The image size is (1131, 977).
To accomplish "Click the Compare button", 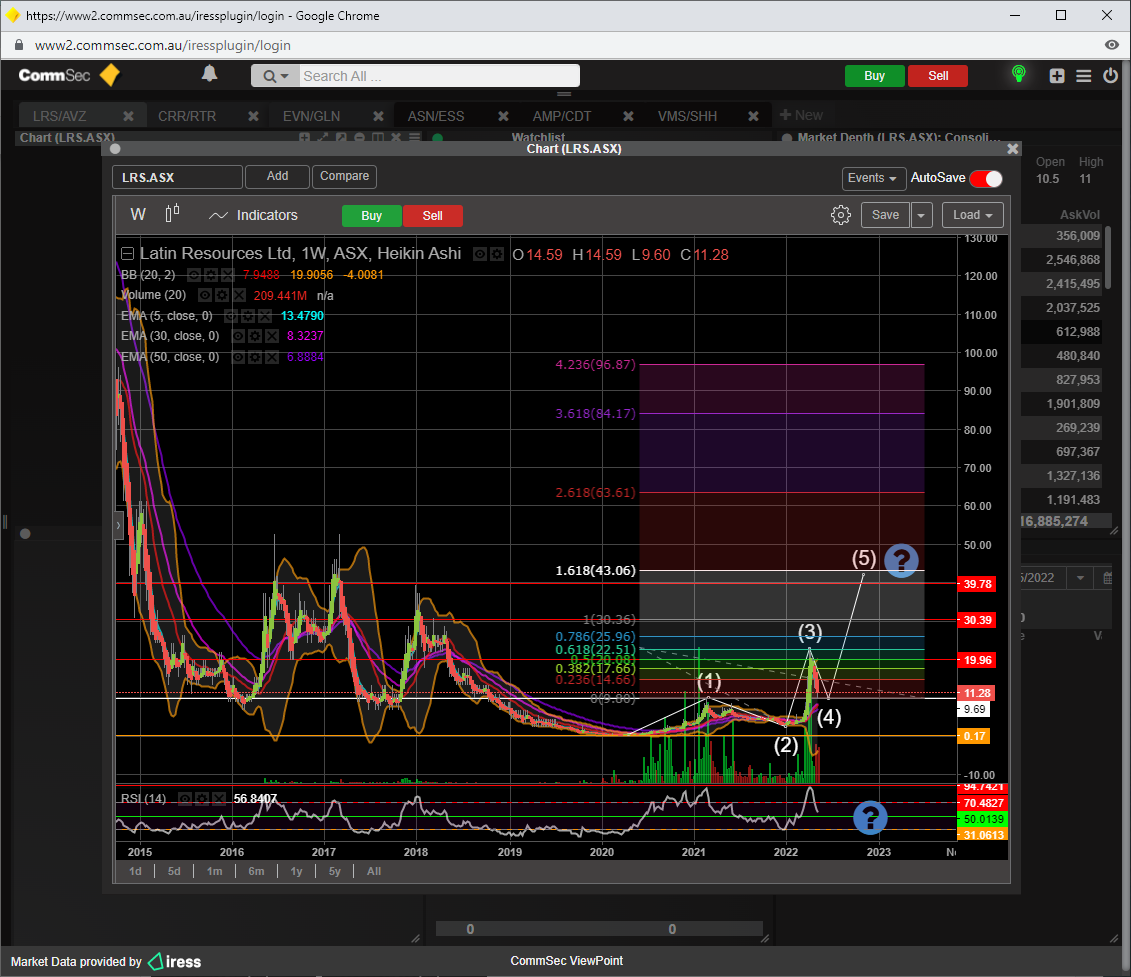I will point(344,176).
